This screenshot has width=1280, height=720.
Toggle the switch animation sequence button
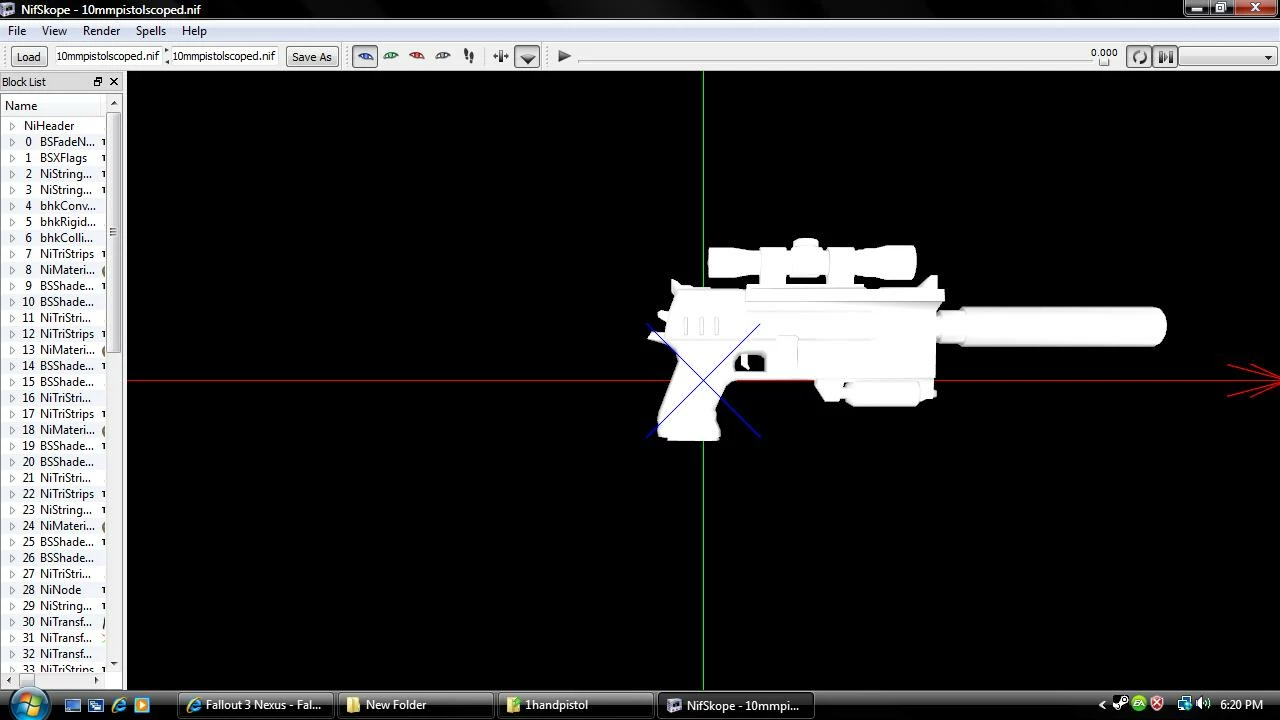point(1165,56)
